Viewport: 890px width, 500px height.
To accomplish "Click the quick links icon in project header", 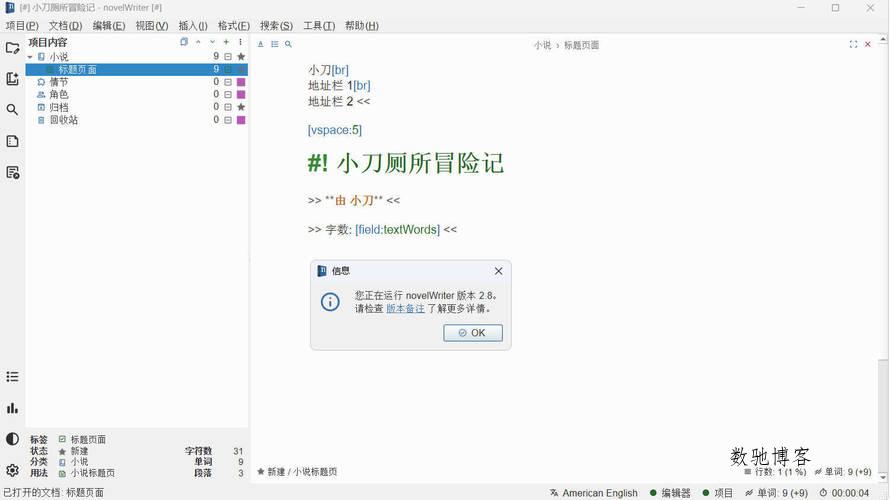I will coord(184,42).
